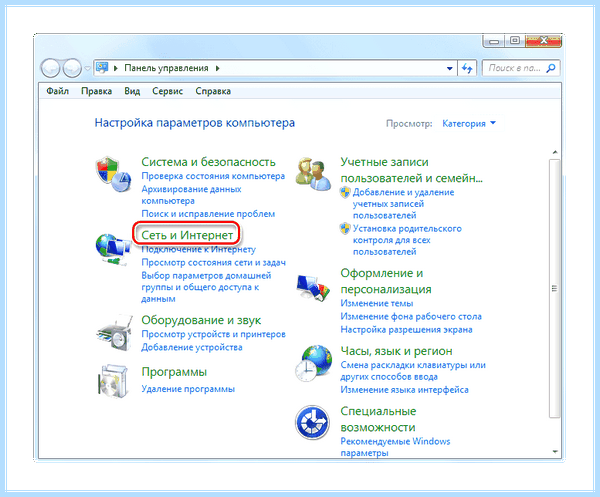This screenshot has width=600, height=497.
Task: Click the scrollbar up arrow
Action: coord(555,152)
